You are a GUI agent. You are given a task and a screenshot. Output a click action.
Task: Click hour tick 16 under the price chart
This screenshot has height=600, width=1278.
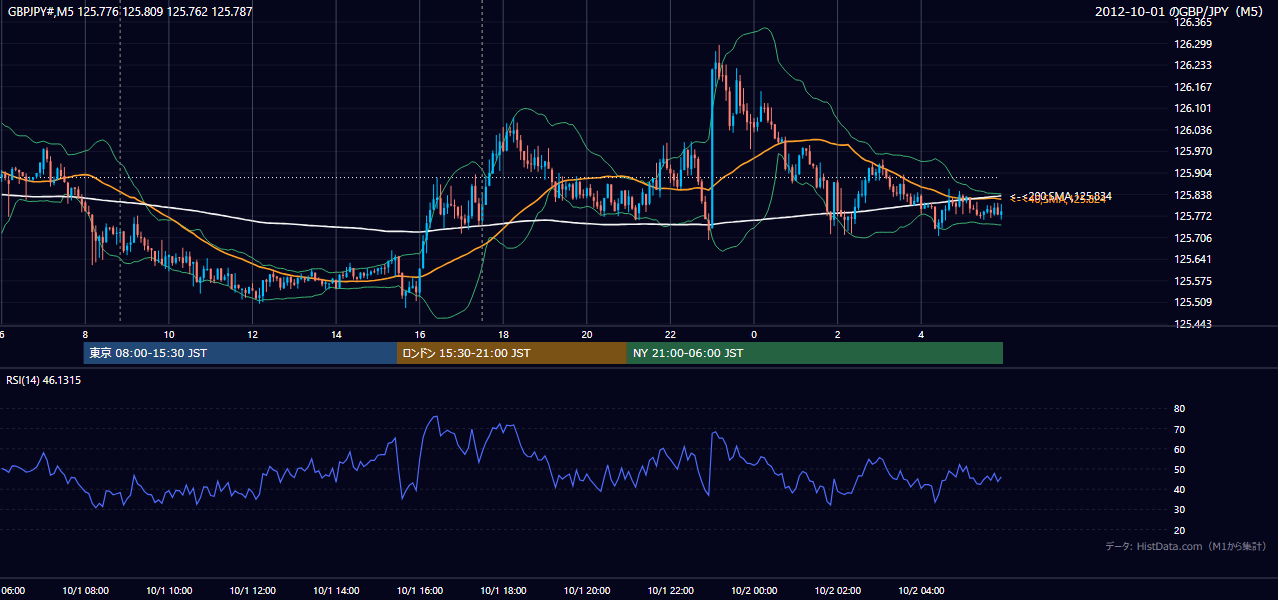[420, 335]
